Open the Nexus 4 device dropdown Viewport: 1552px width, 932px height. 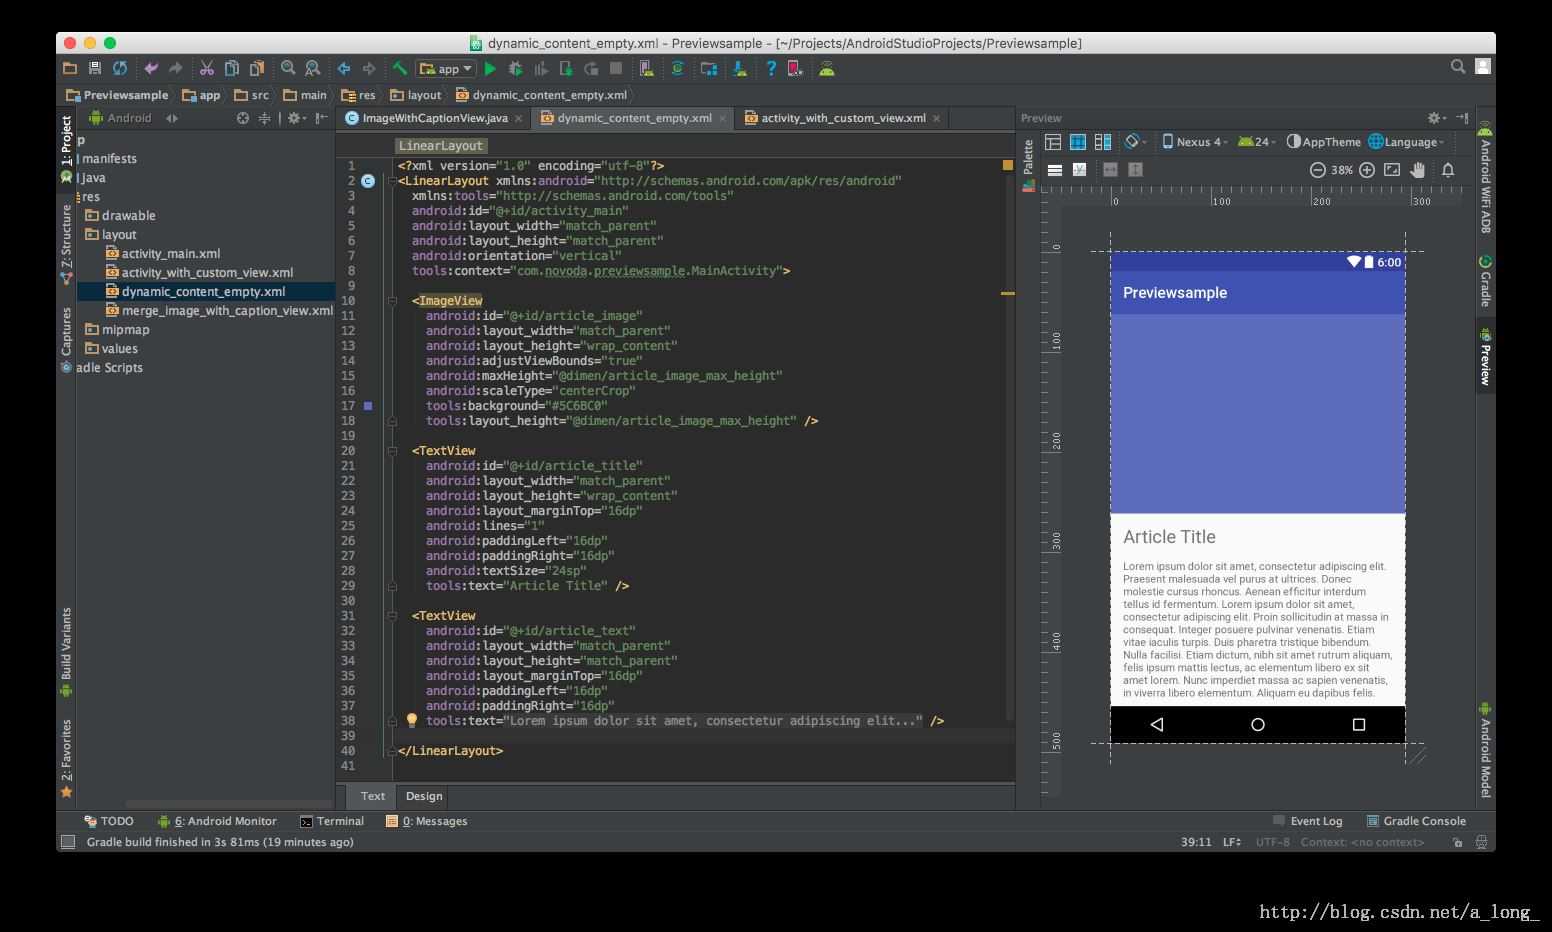(1195, 142)
